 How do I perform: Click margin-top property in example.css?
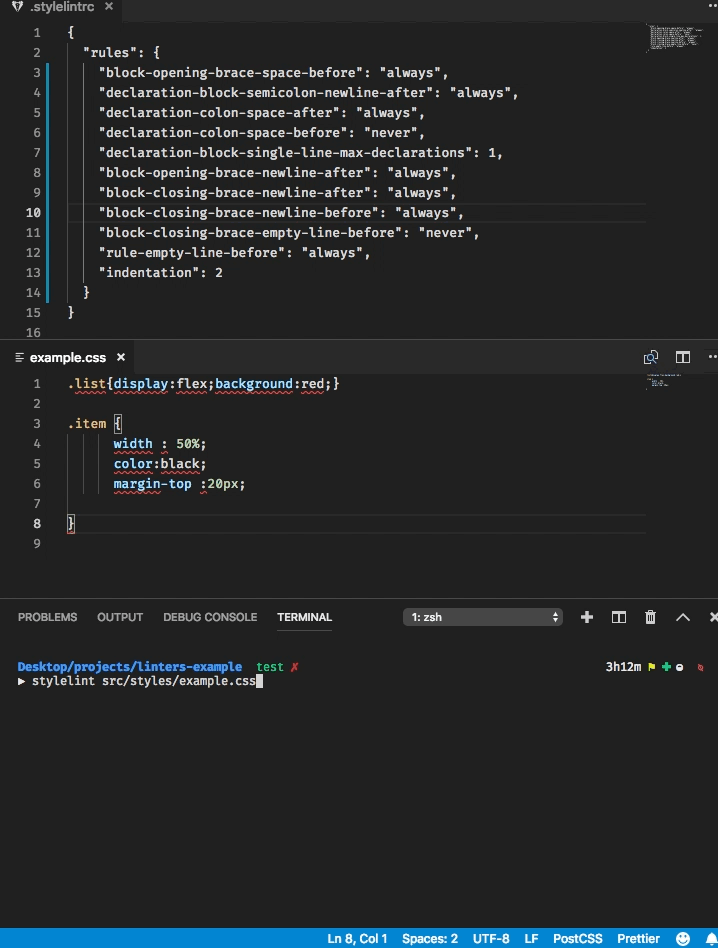coord(152,484)
